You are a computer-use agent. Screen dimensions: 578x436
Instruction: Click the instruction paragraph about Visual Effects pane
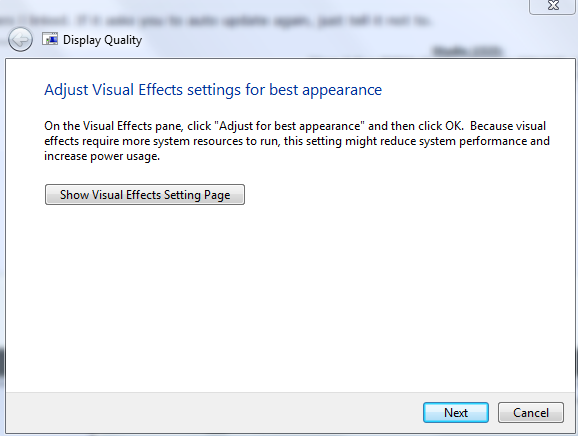(297, 141)
